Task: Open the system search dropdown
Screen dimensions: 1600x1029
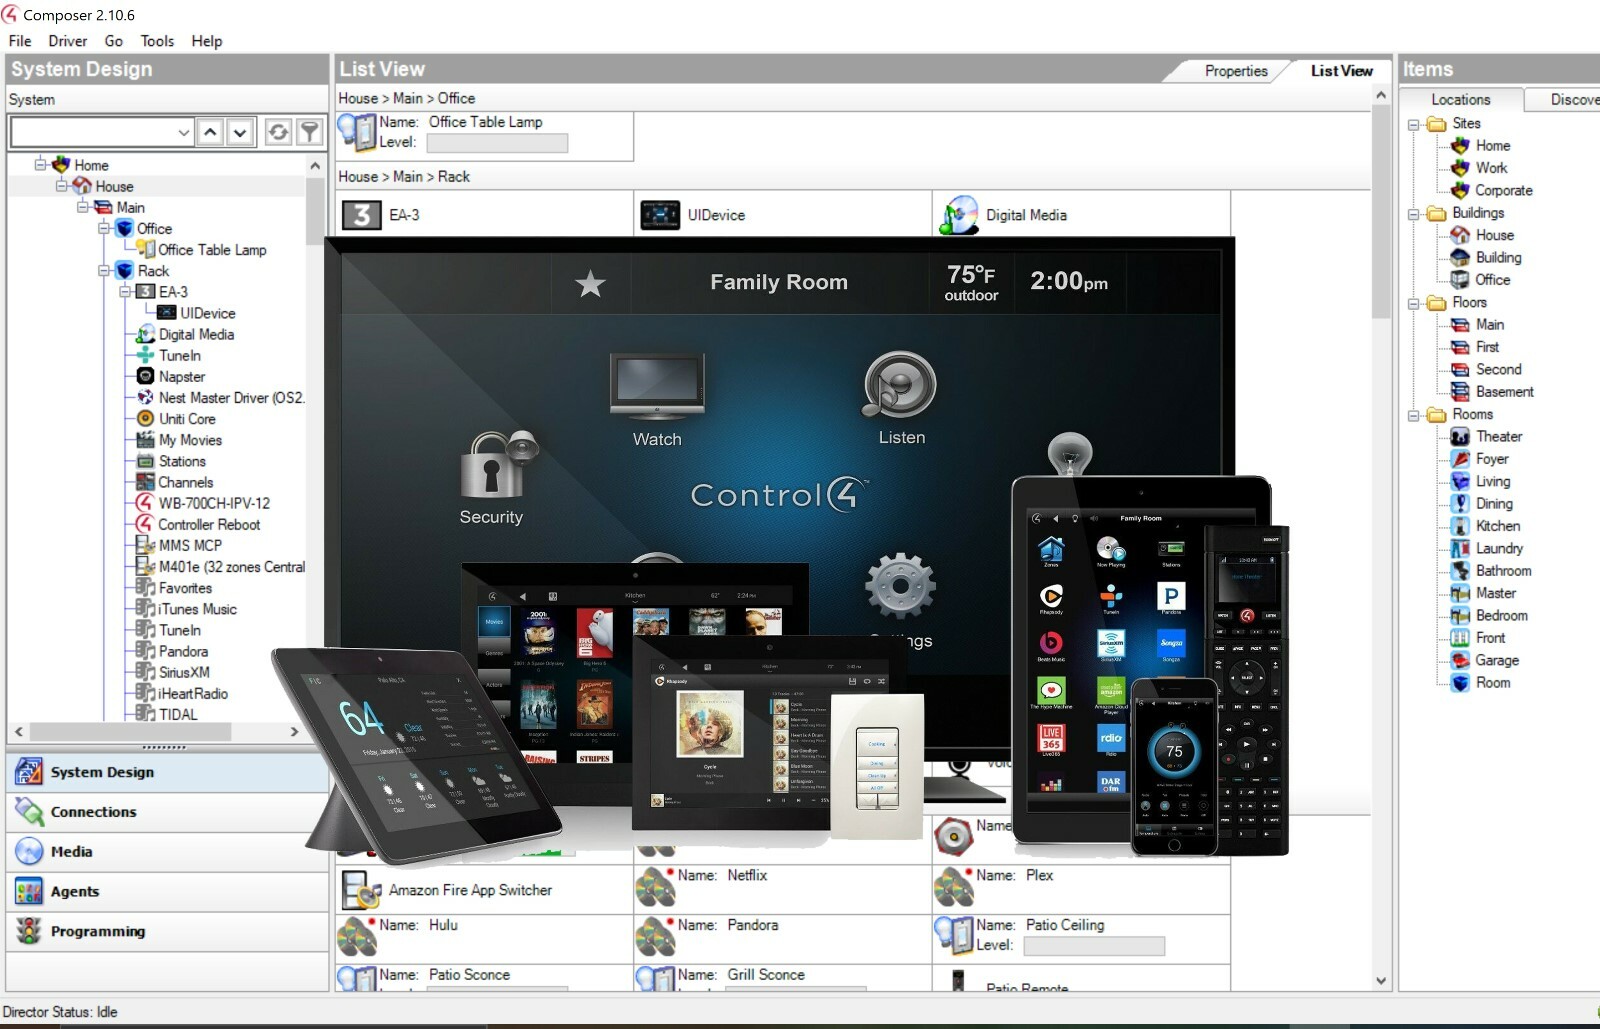Action: (x=184, y=132)
